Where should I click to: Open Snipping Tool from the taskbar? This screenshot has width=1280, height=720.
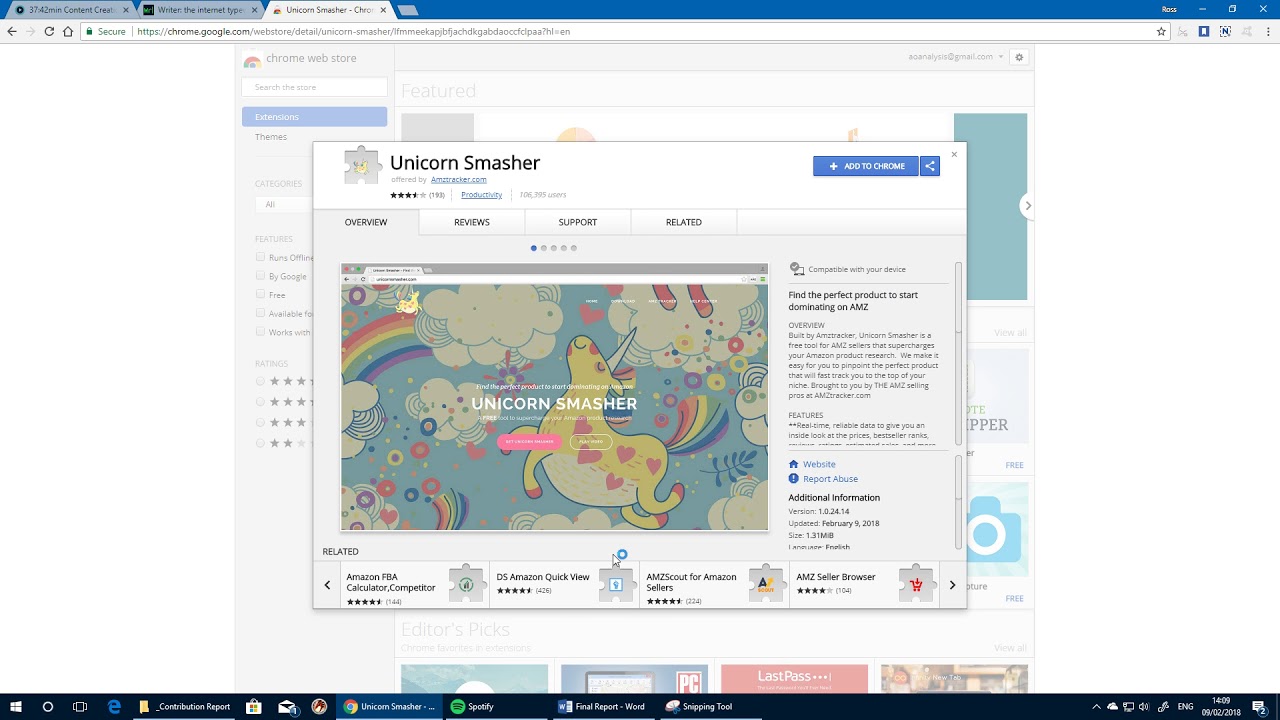click(x=699, y=706)
